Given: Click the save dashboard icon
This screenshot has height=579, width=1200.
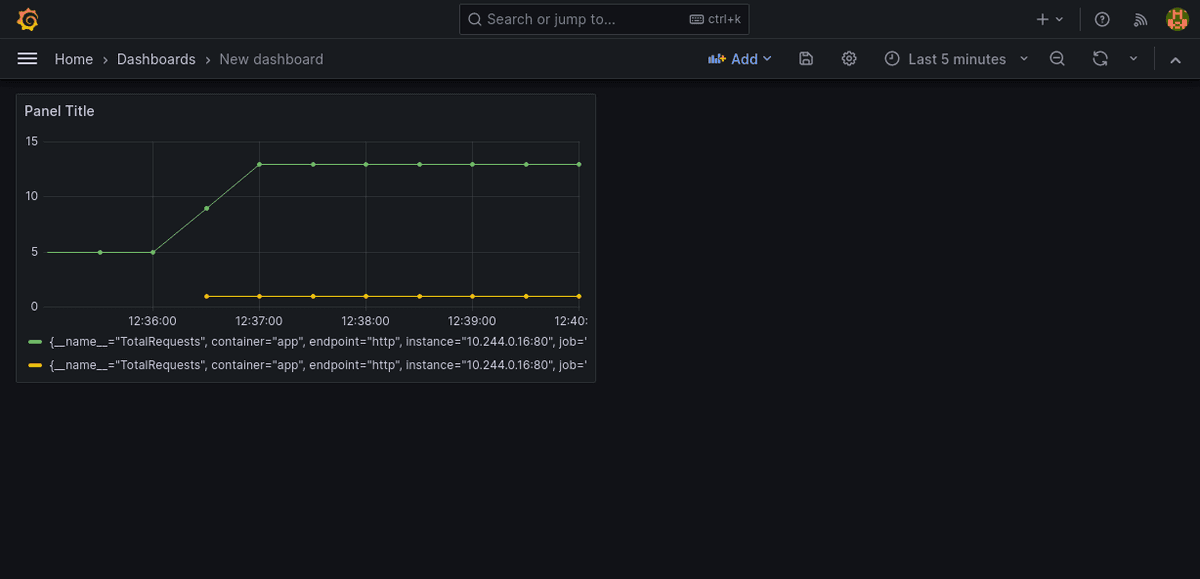Looking at the screenshot, I should coord(806,59).
